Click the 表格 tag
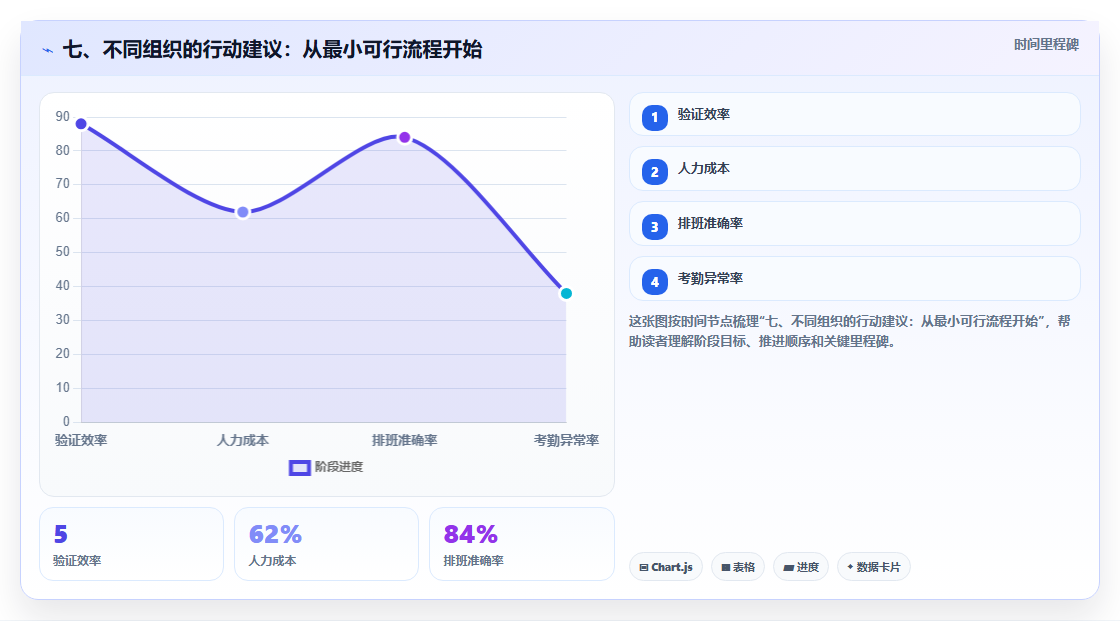The width and height of the screenshot is (1120, 621). (738, 567)
